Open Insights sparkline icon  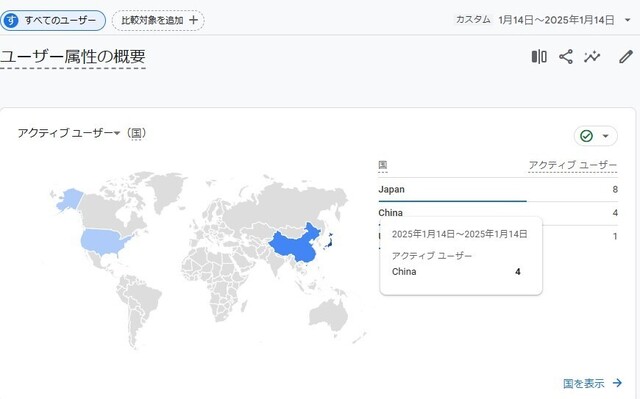tap(592, 57)
